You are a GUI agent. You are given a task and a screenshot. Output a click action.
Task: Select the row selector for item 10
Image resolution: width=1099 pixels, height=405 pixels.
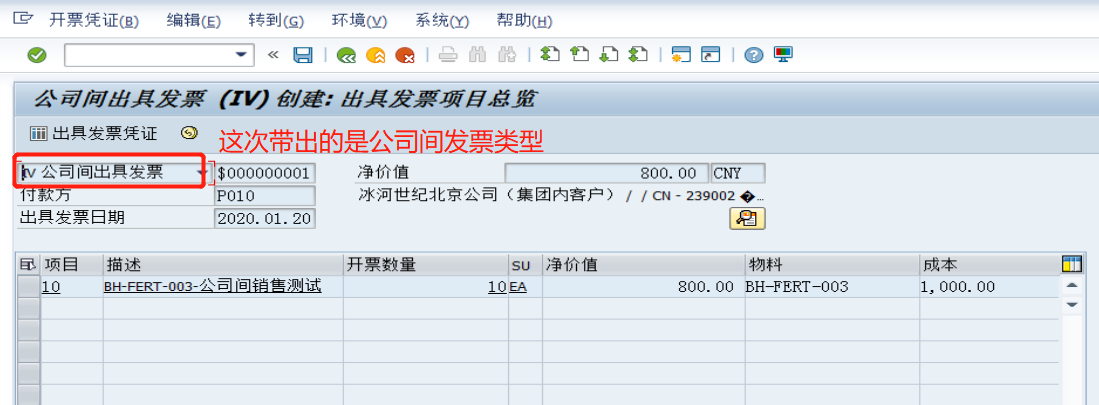(27, 287)
